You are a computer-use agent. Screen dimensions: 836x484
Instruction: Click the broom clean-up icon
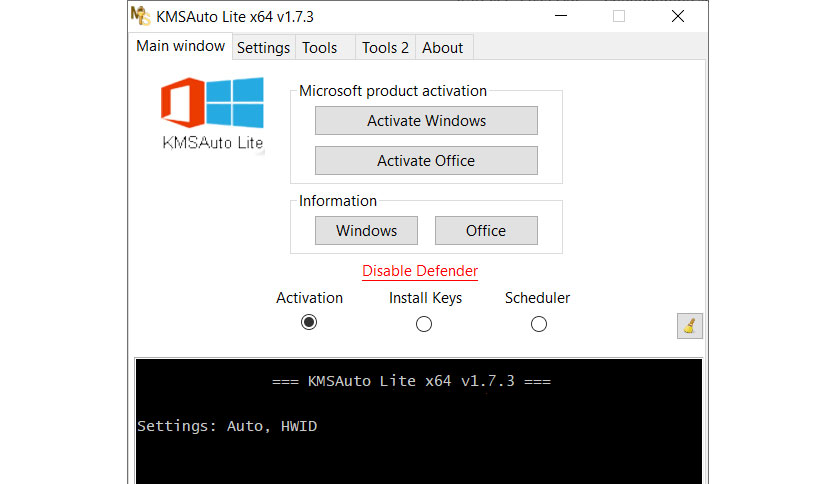(690, 325)
